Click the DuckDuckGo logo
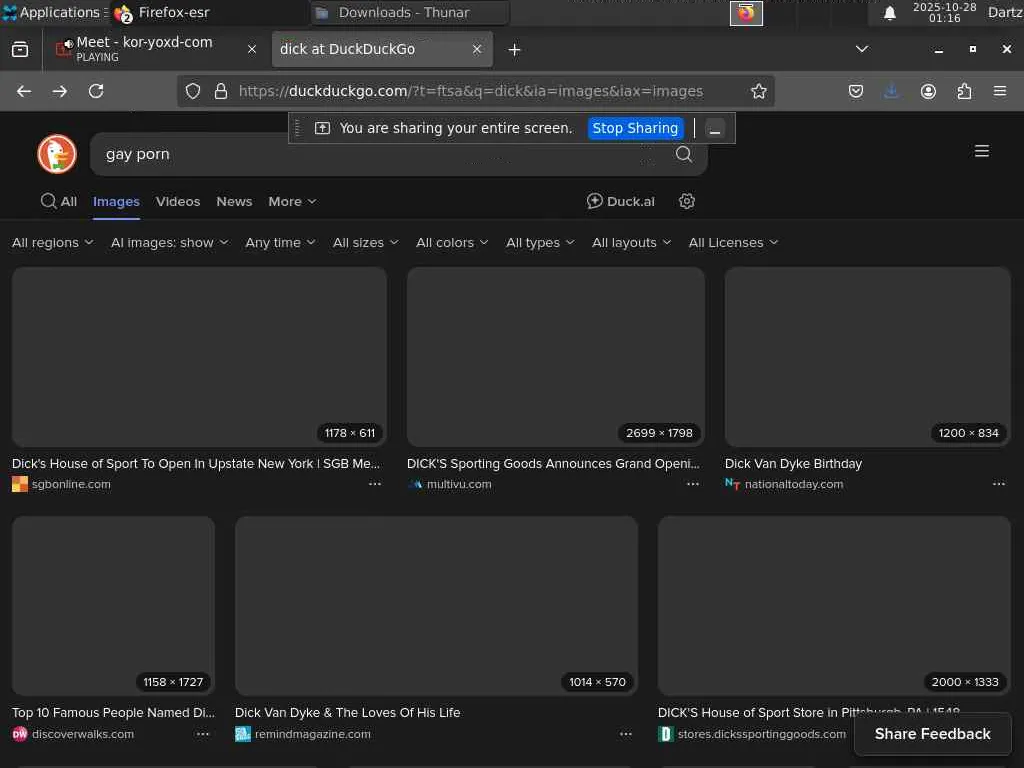 tap(57, 154)
